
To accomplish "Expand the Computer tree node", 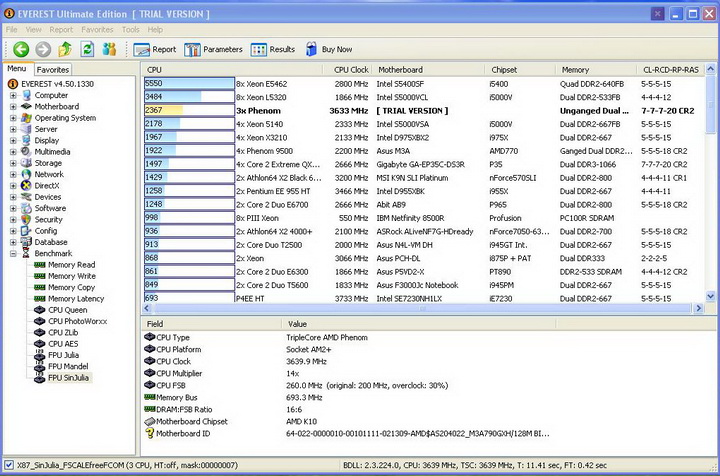I will 13,95.
